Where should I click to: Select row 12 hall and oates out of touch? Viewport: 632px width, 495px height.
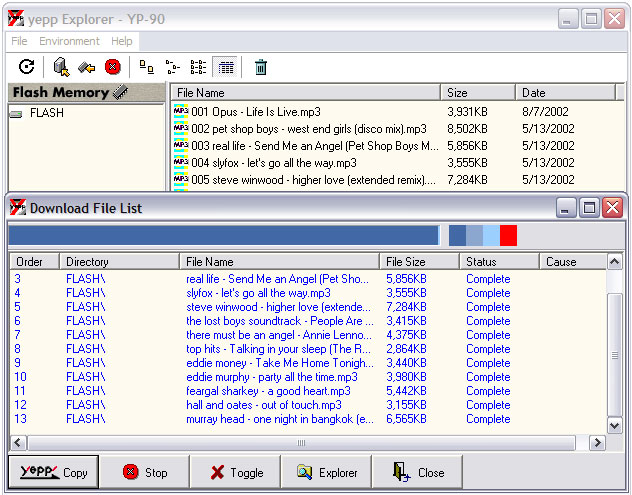pyautogui.click(x=308, y=405)
